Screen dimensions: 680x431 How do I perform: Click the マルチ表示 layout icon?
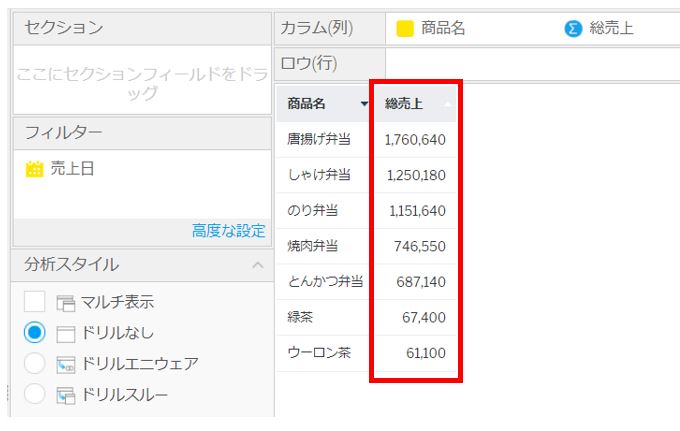point(67,302)
